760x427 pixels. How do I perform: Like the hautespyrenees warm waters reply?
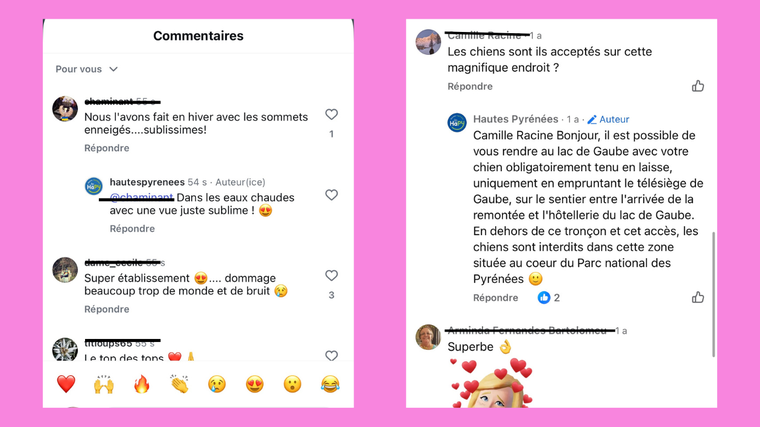[331, 197]
